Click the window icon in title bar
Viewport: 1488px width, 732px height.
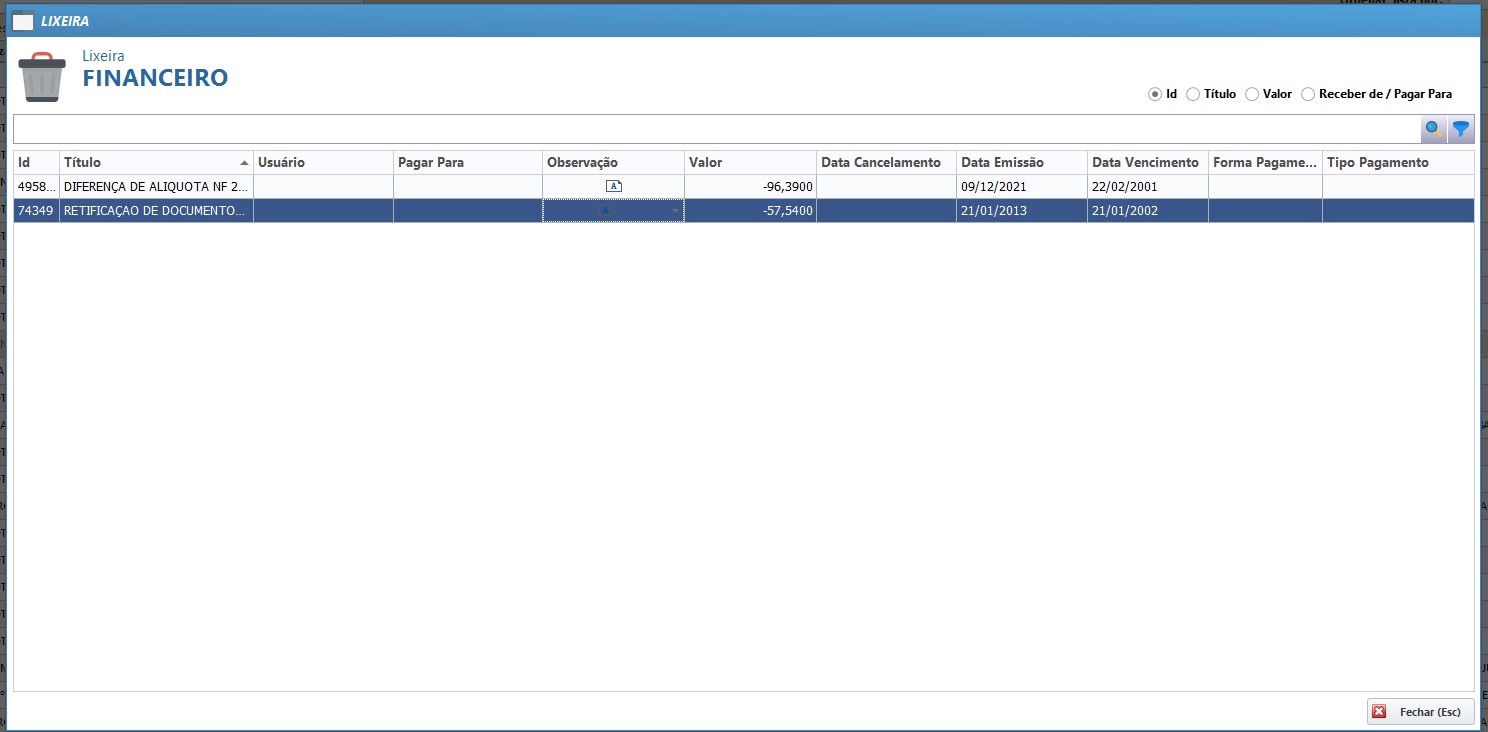22,20
